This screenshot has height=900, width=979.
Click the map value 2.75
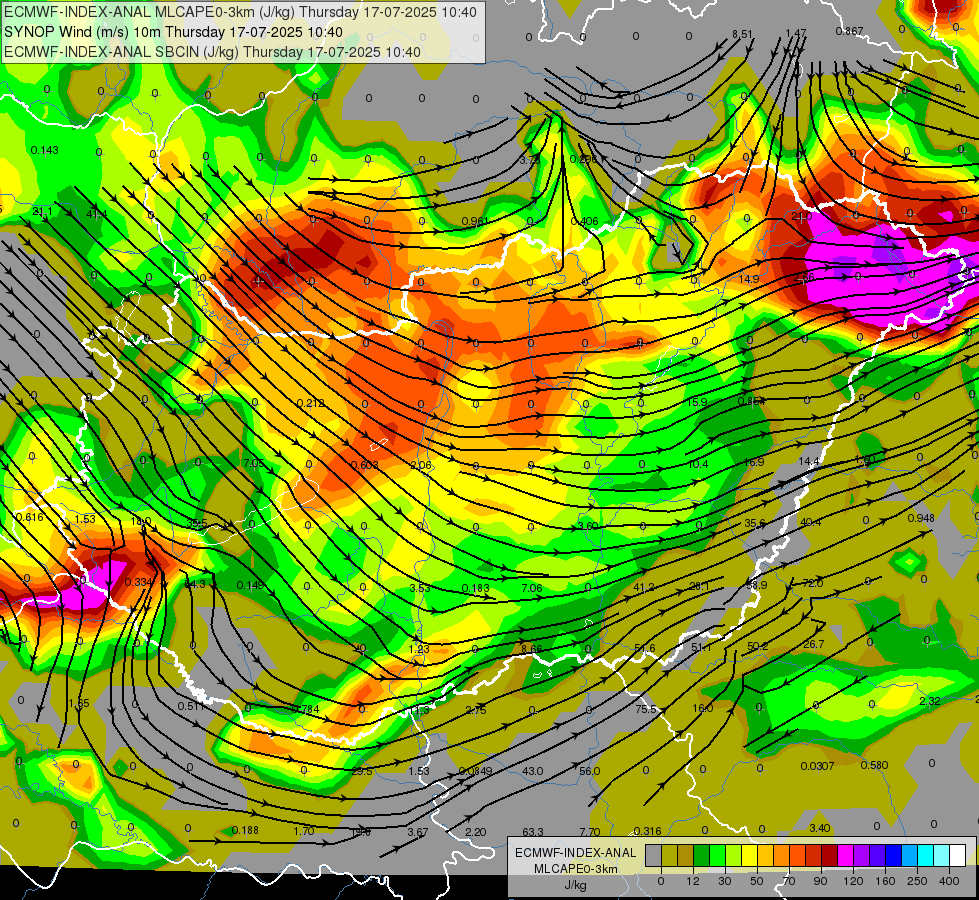click(476, 710)
